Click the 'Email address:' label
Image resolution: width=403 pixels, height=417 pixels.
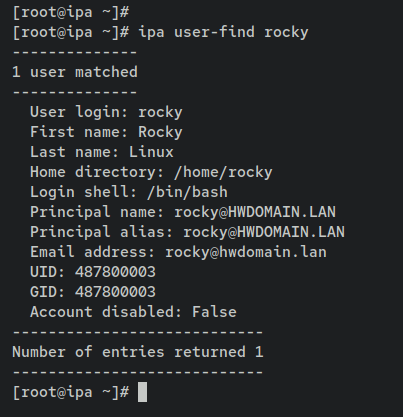tap(93, 252)
